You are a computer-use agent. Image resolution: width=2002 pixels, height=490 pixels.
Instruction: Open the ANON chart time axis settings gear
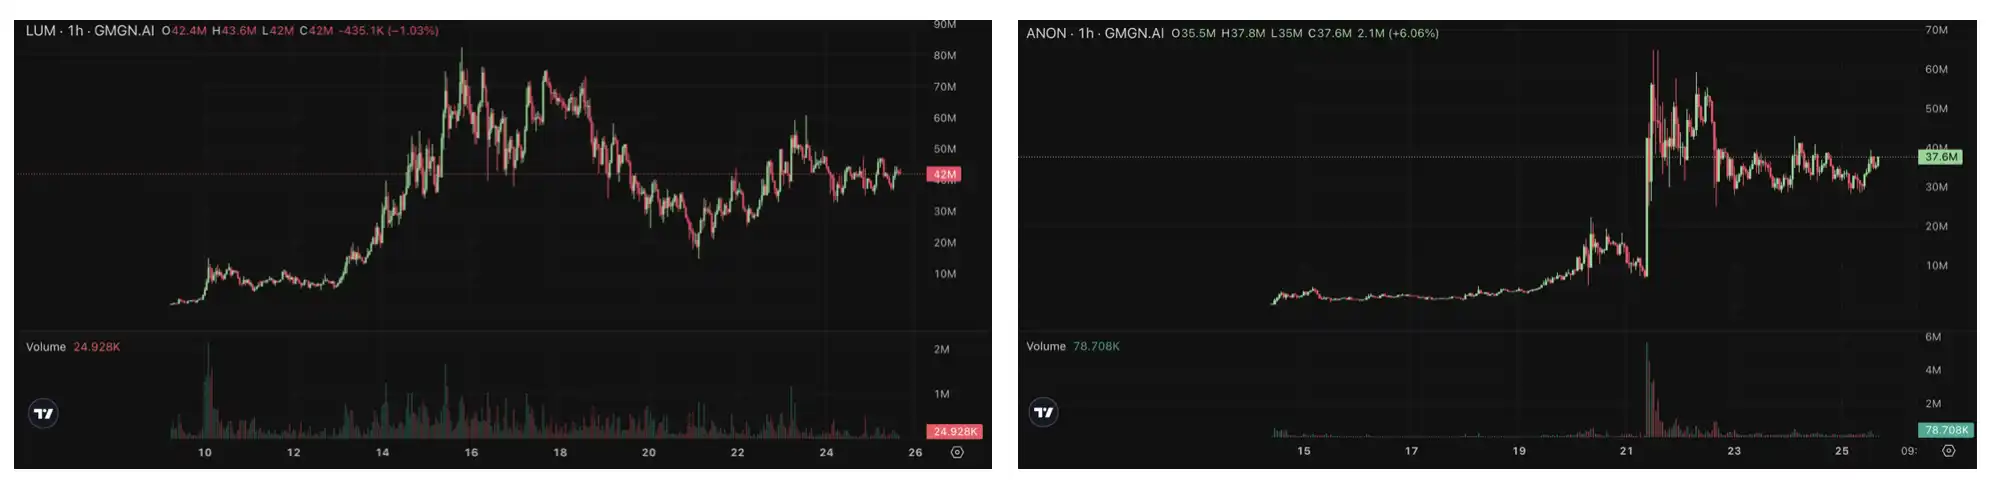pyautogui.click(x=1948, y=451)
